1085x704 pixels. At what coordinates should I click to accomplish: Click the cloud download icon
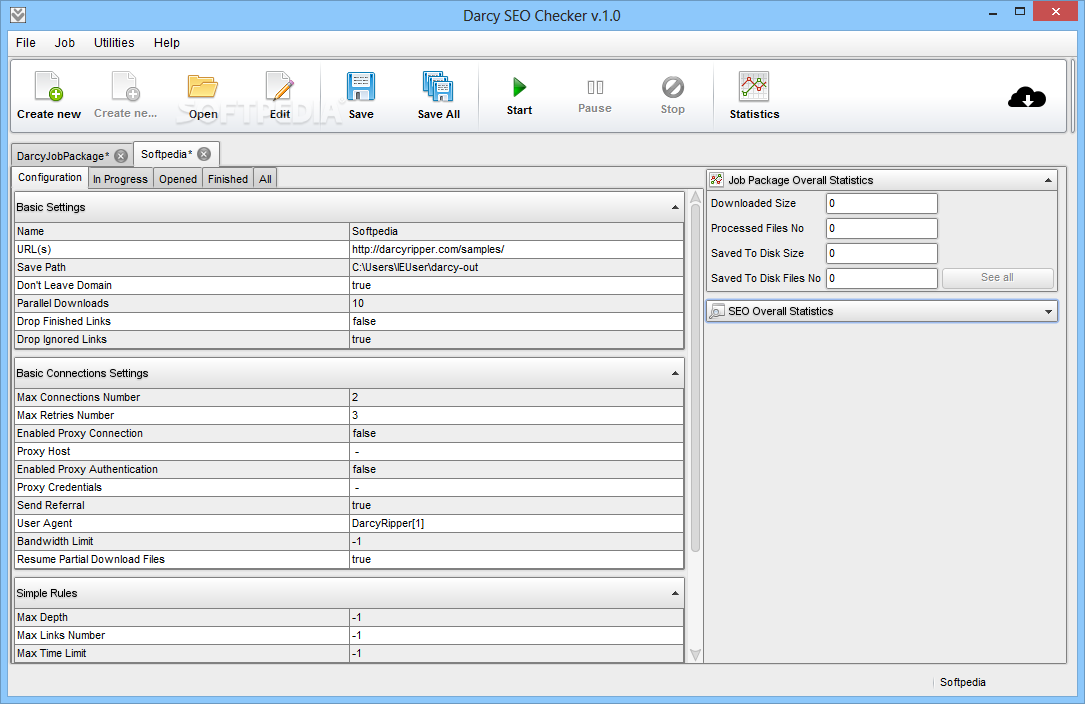coord(1027,97)
